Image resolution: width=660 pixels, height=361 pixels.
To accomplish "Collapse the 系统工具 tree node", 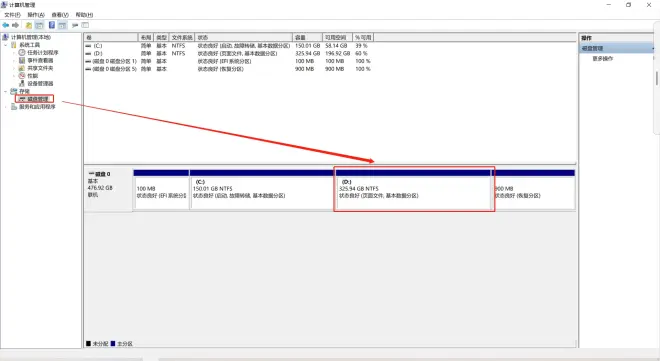I will 5,45.
